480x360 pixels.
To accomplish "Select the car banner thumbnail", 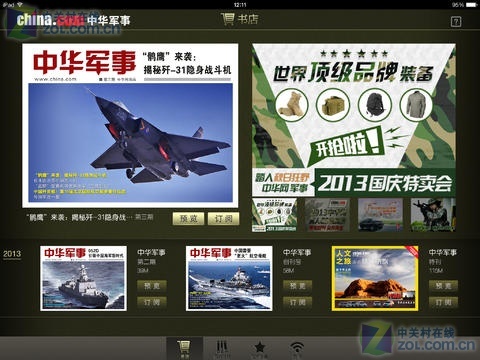I will 380,215.
